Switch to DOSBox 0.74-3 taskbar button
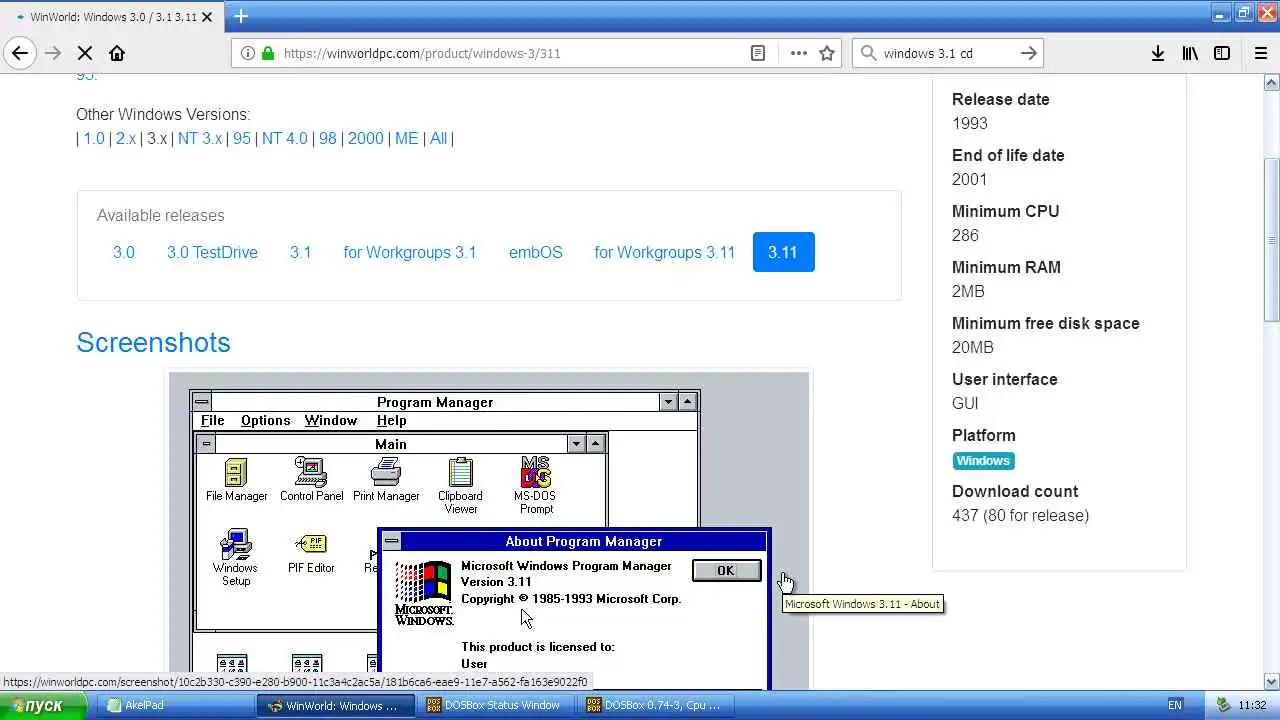 [657, 705]
